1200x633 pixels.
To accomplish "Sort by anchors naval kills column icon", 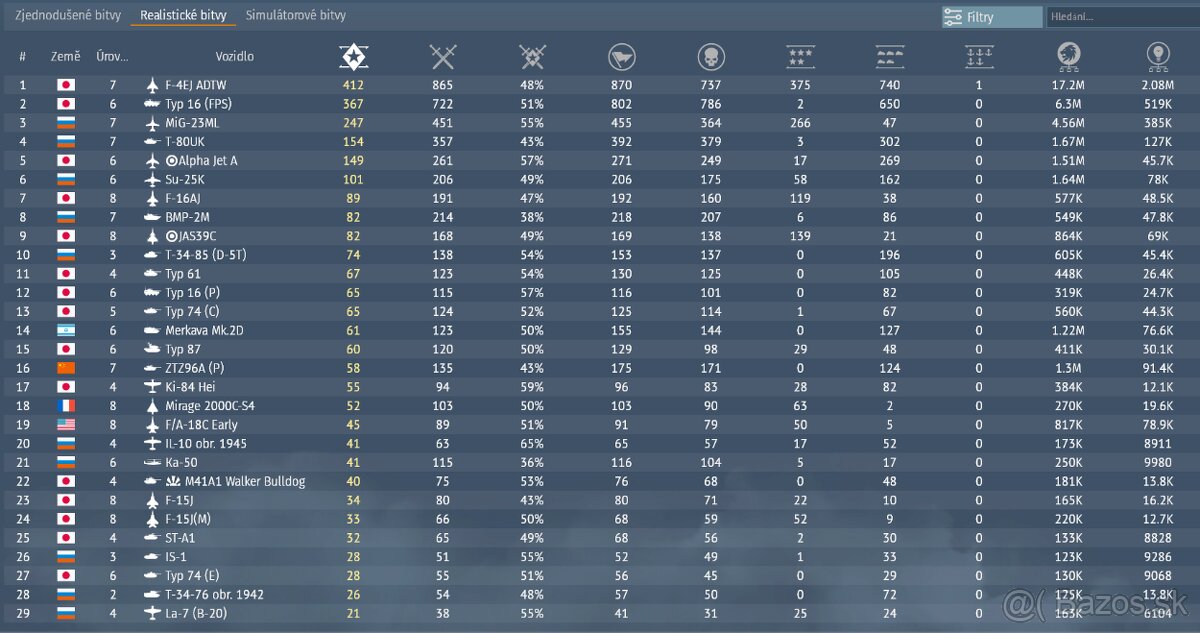I will [x=979, y=57].
